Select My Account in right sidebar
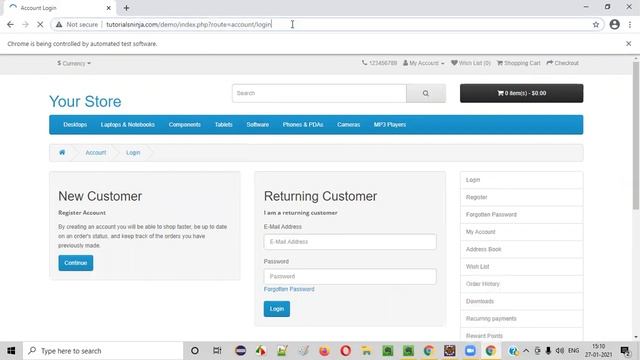The height and width of the screenshot is (360, 640). (521, 232)
